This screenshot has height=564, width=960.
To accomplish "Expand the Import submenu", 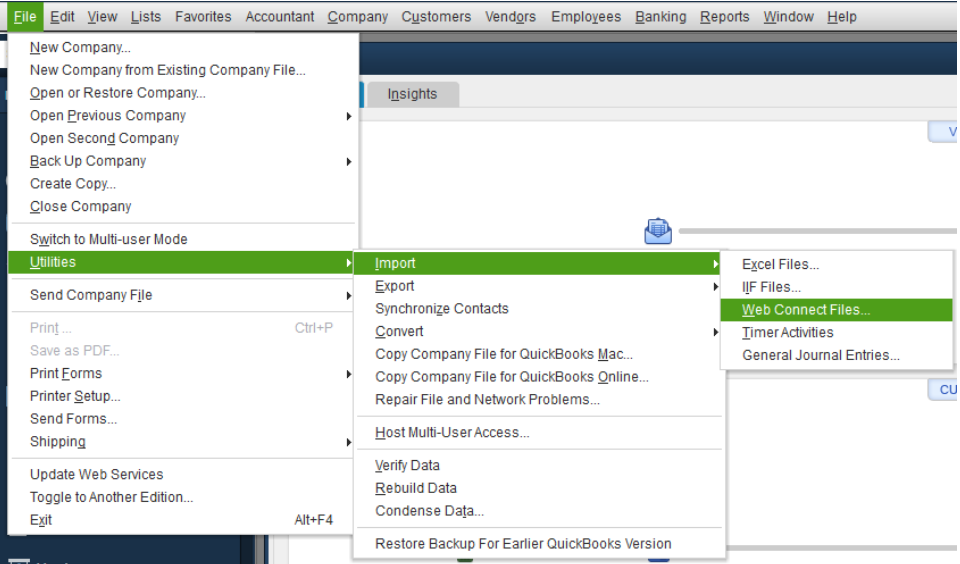I will (539, 263).
